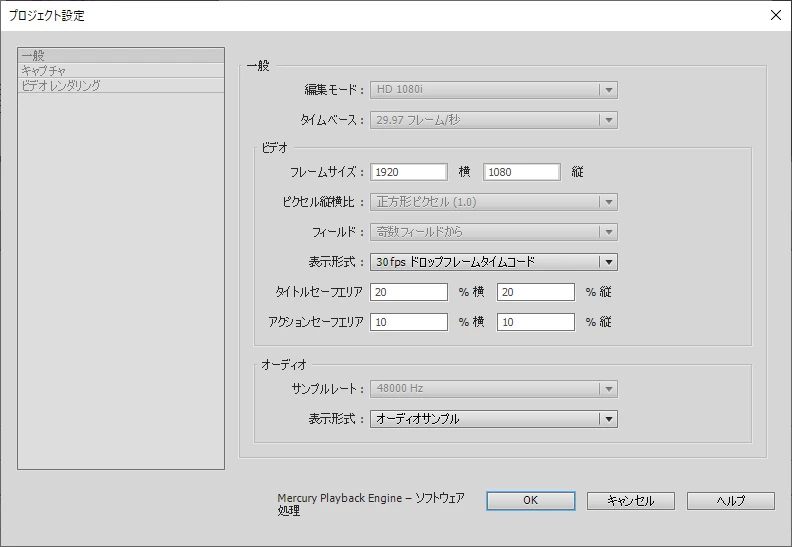The height and width of the screenshot is (547, 792).
Task: Open the 編集モード dropdown showing HD 1080i
Action: click(x=493, y=90)
